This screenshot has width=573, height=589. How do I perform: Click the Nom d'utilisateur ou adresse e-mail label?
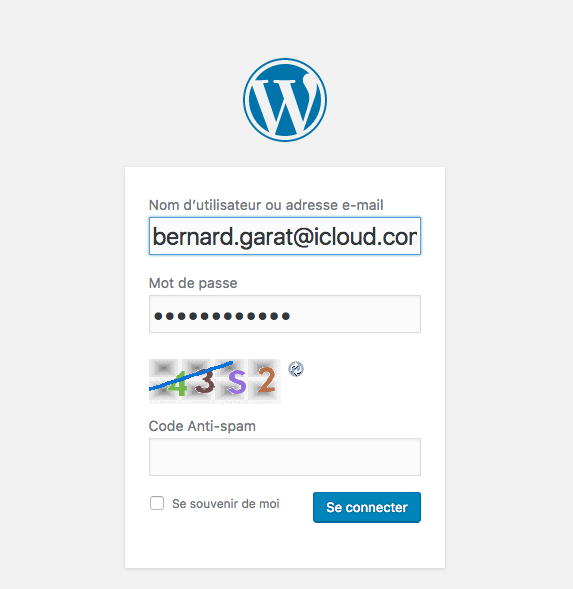[266, 205]
